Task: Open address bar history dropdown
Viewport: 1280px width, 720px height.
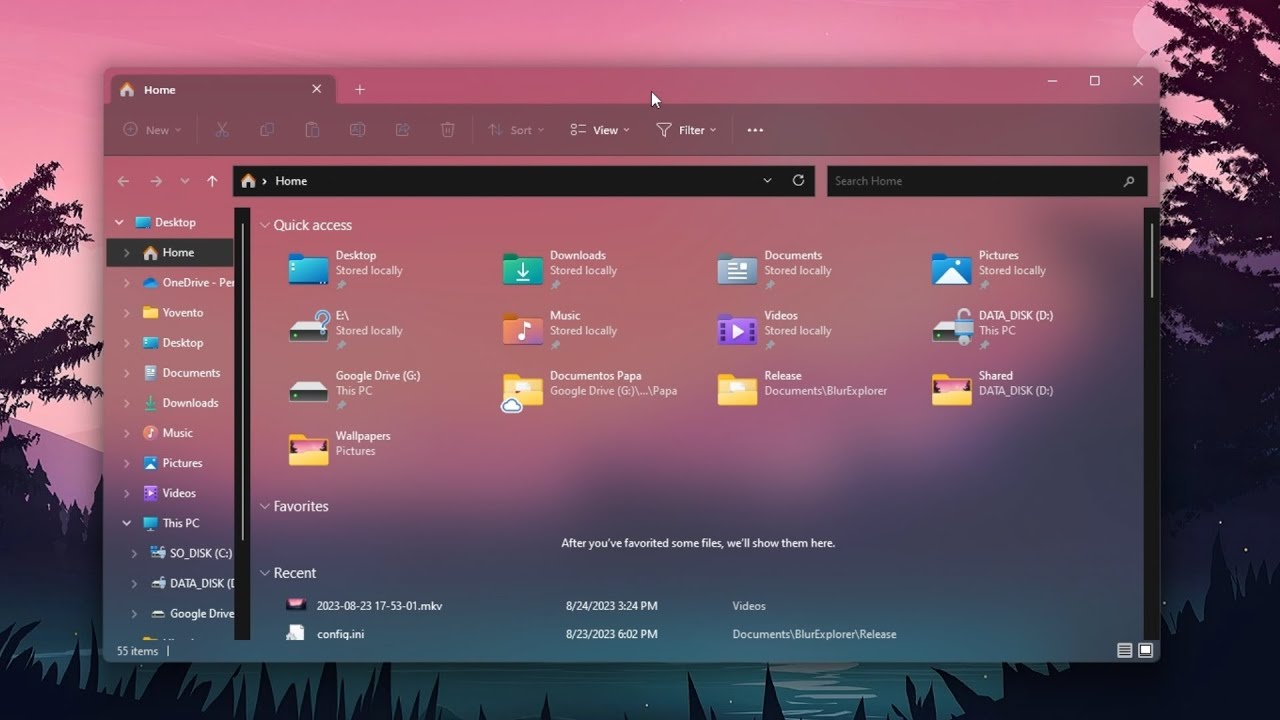Action: [x=767, y=181]
